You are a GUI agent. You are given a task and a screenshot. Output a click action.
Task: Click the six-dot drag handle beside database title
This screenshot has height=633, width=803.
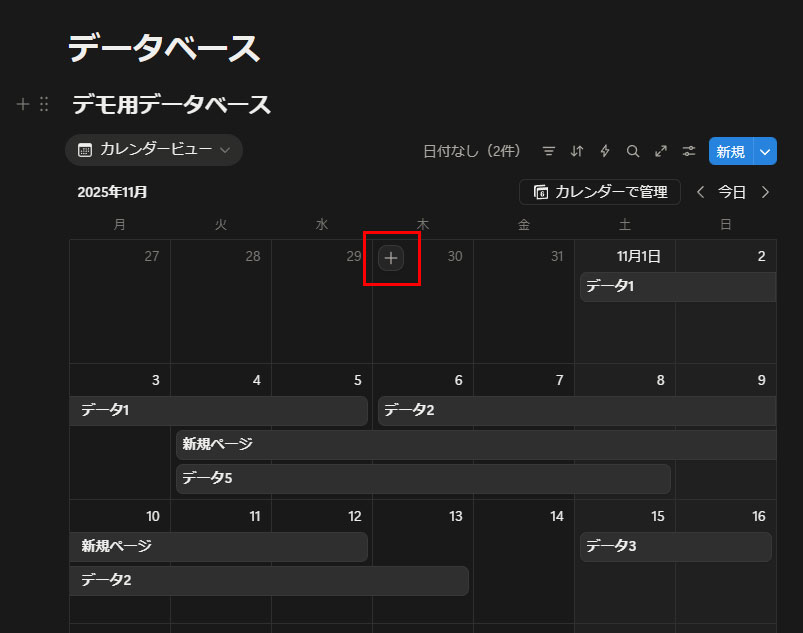(x=44, y=104)
